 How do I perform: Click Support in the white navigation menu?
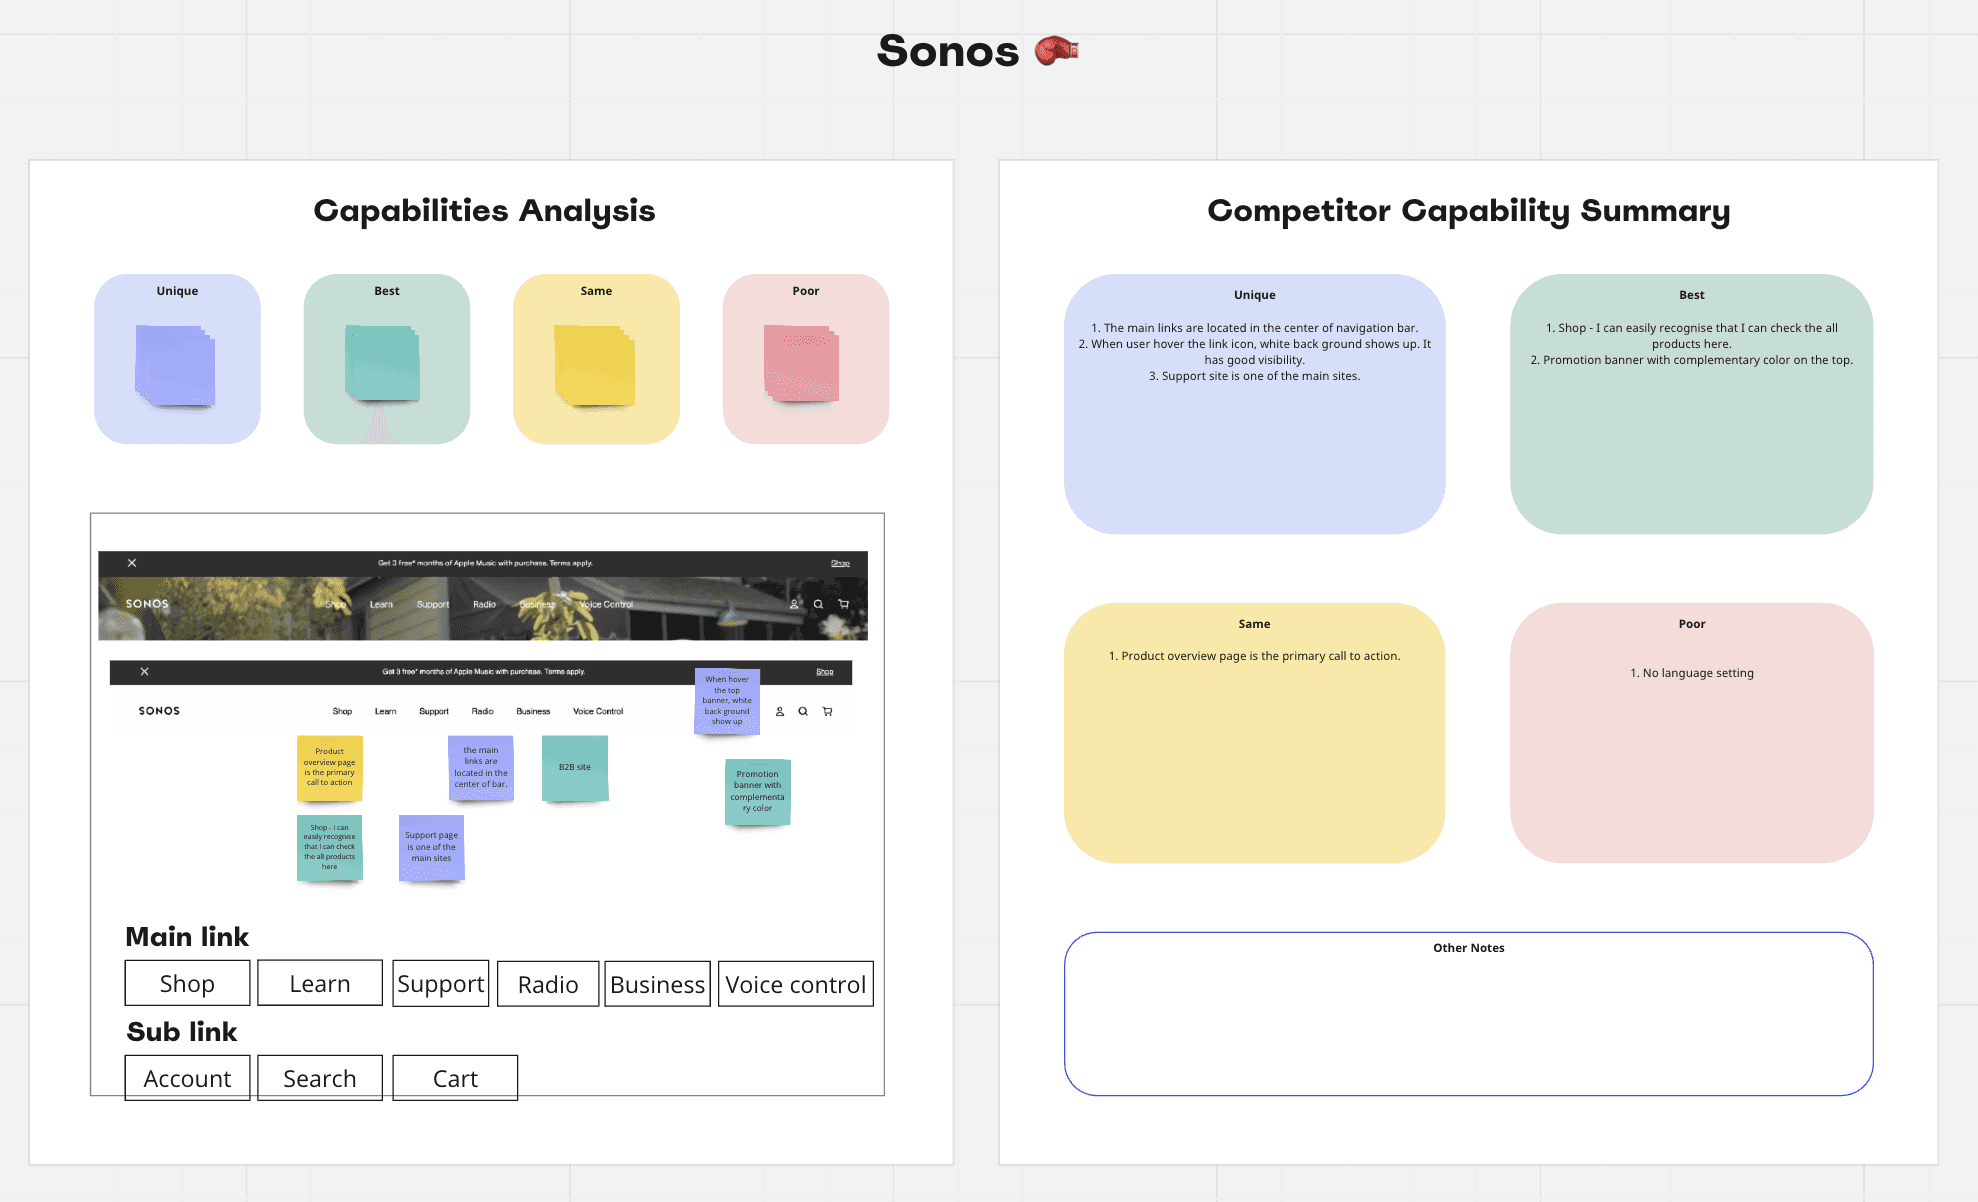click(434, 712)
